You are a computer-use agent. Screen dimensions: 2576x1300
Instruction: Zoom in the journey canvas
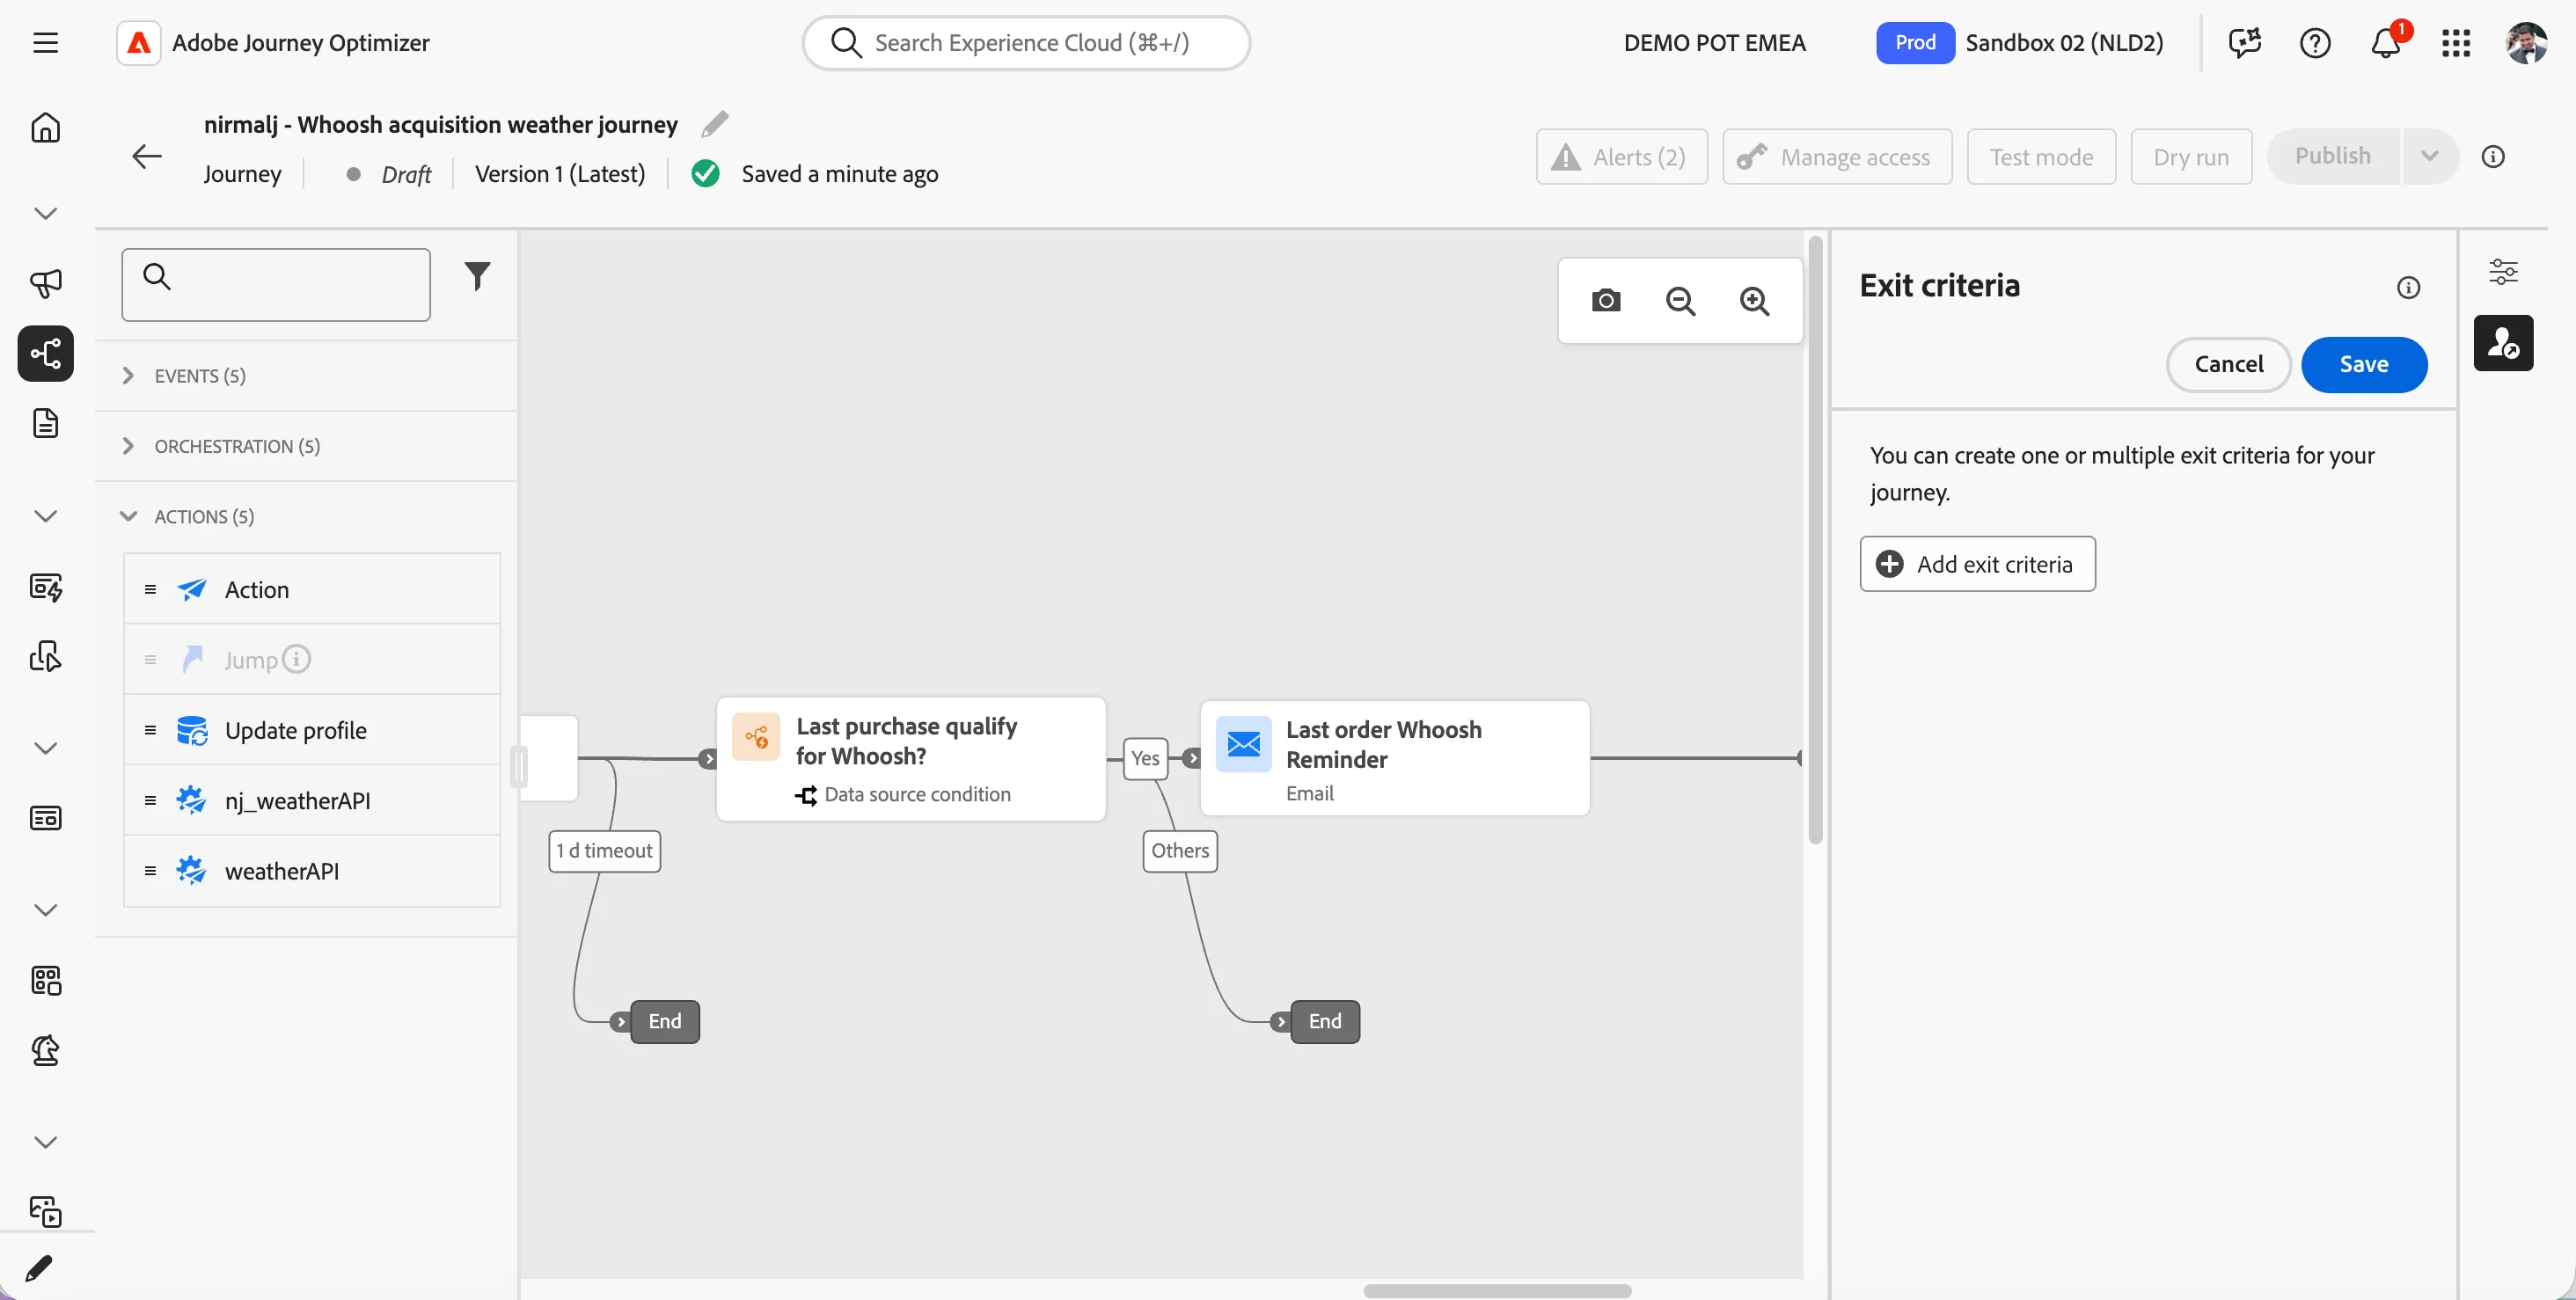(x=1754, y=300)
